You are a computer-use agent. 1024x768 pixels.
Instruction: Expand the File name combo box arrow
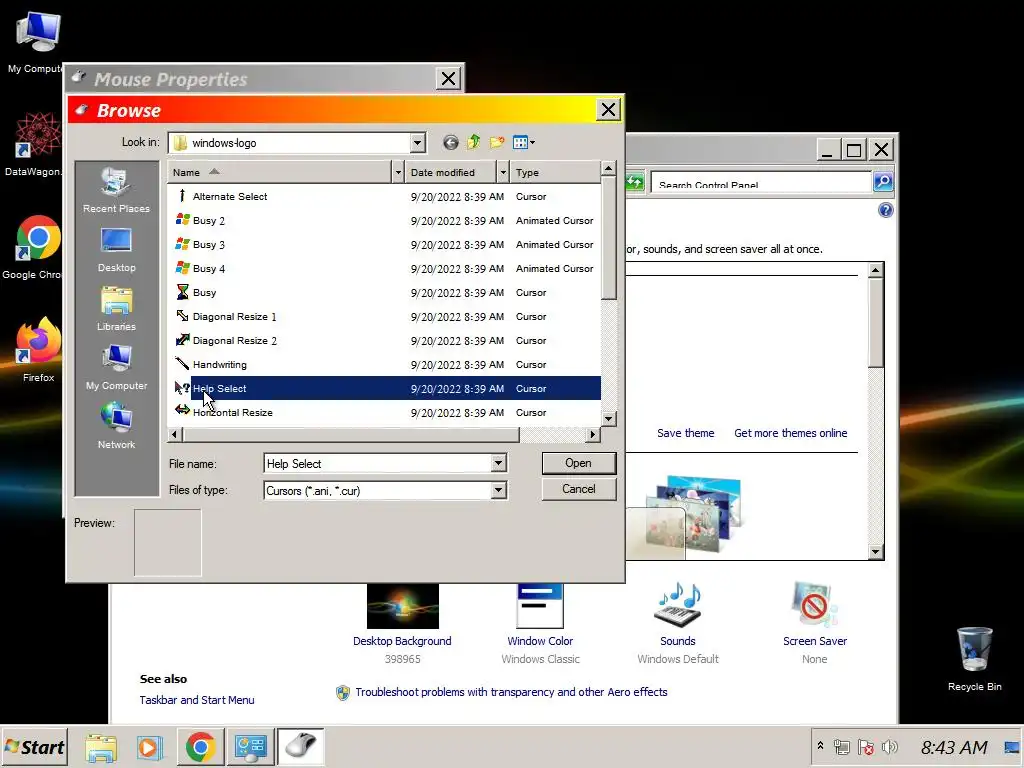coord(498,463)
